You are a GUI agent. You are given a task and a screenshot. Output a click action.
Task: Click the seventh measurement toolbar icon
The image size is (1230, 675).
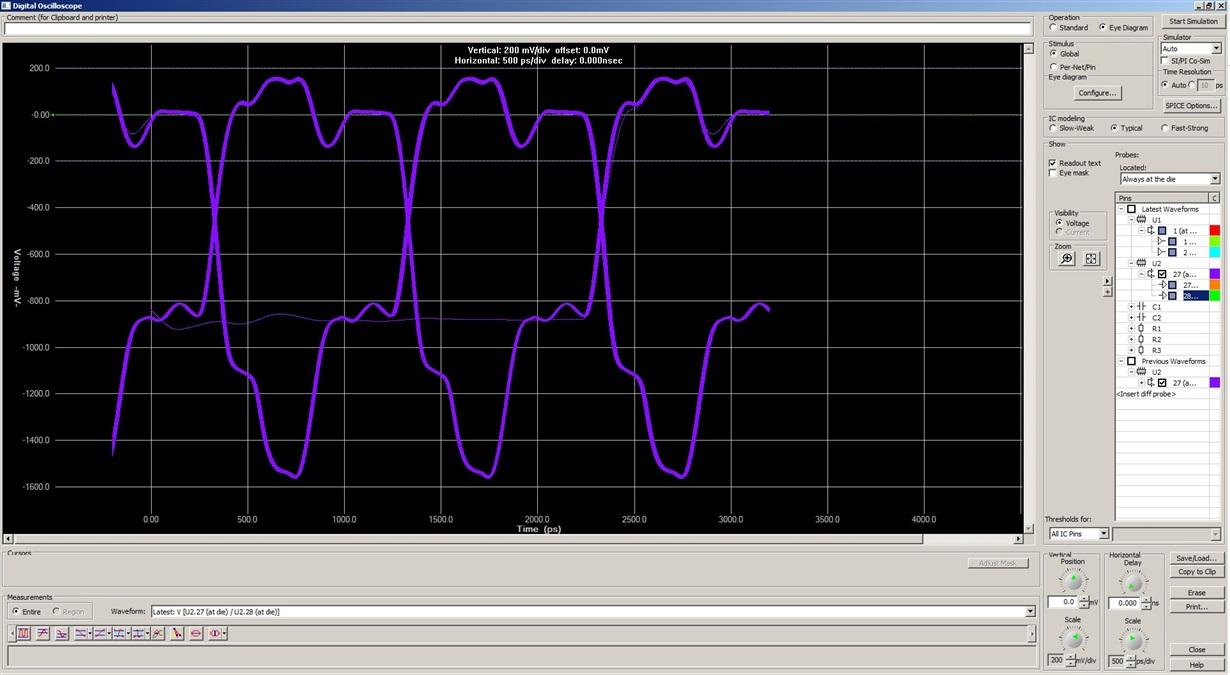coord(138,633)
